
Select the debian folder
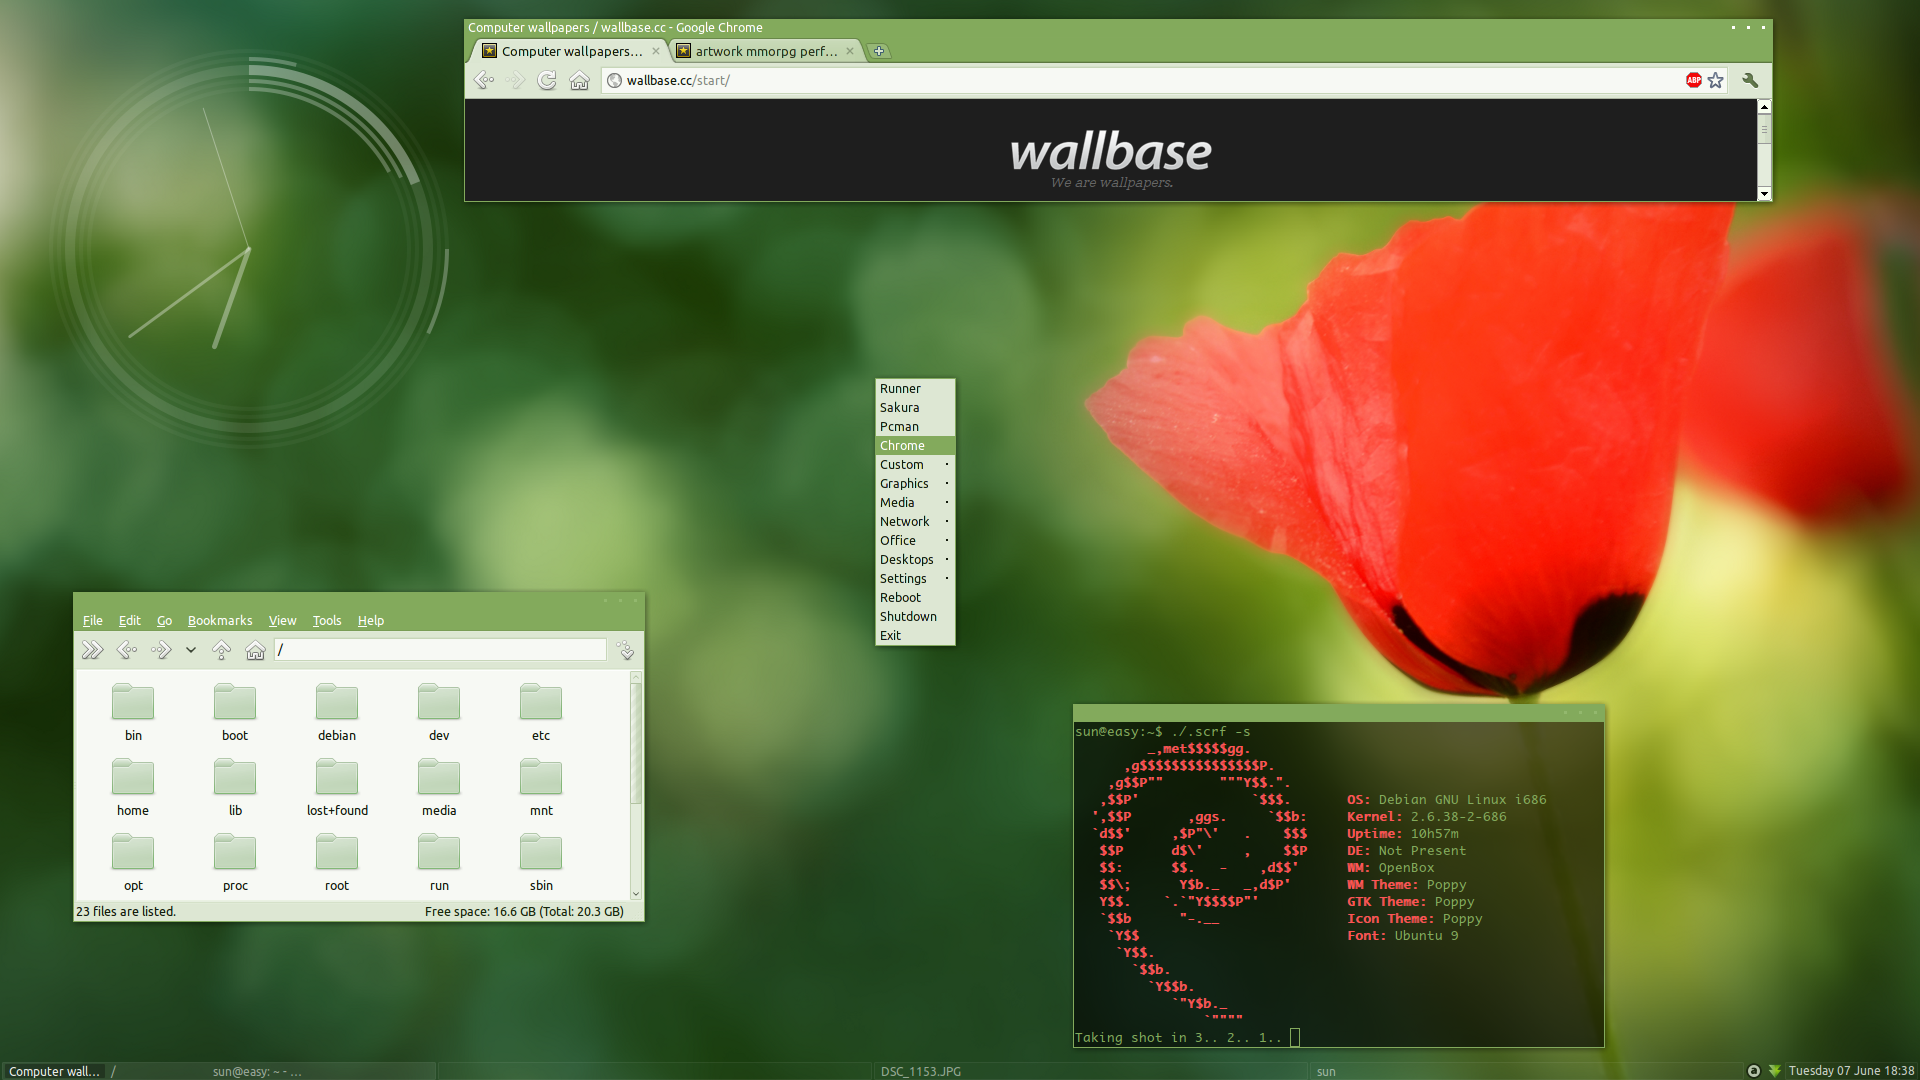pyautogui.click(x=337, y=712)
